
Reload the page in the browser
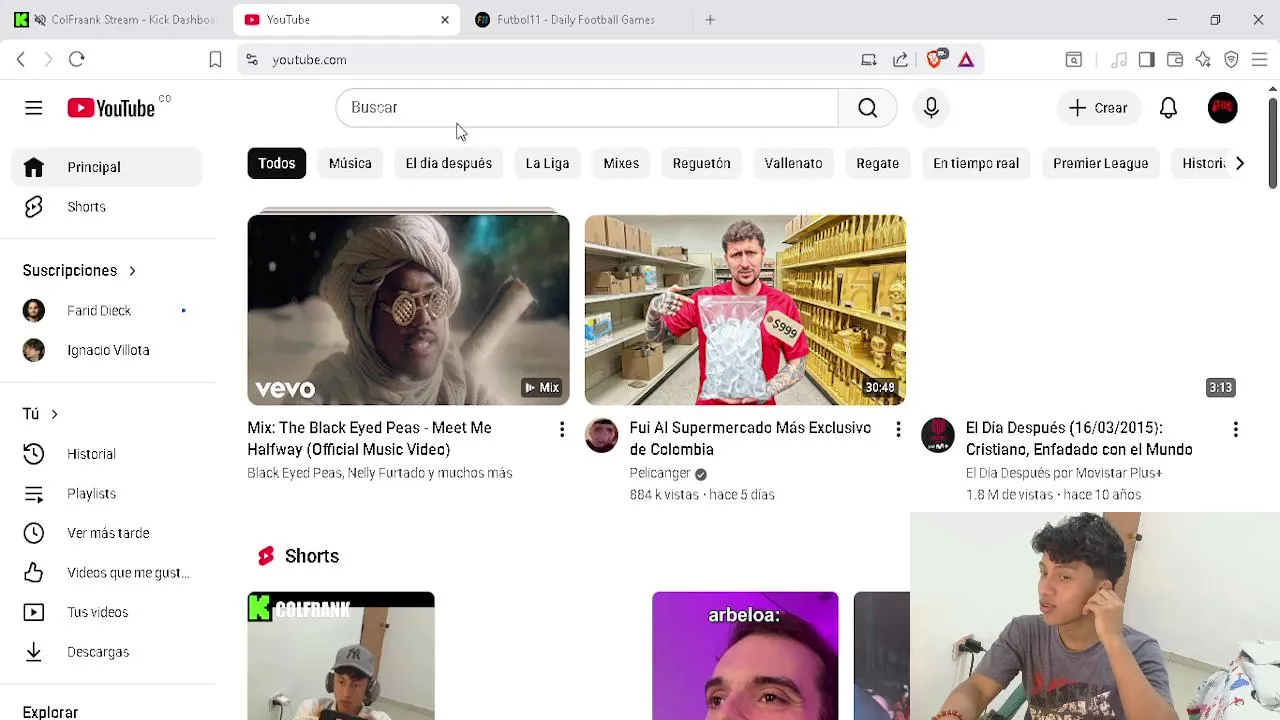[76, 60]
